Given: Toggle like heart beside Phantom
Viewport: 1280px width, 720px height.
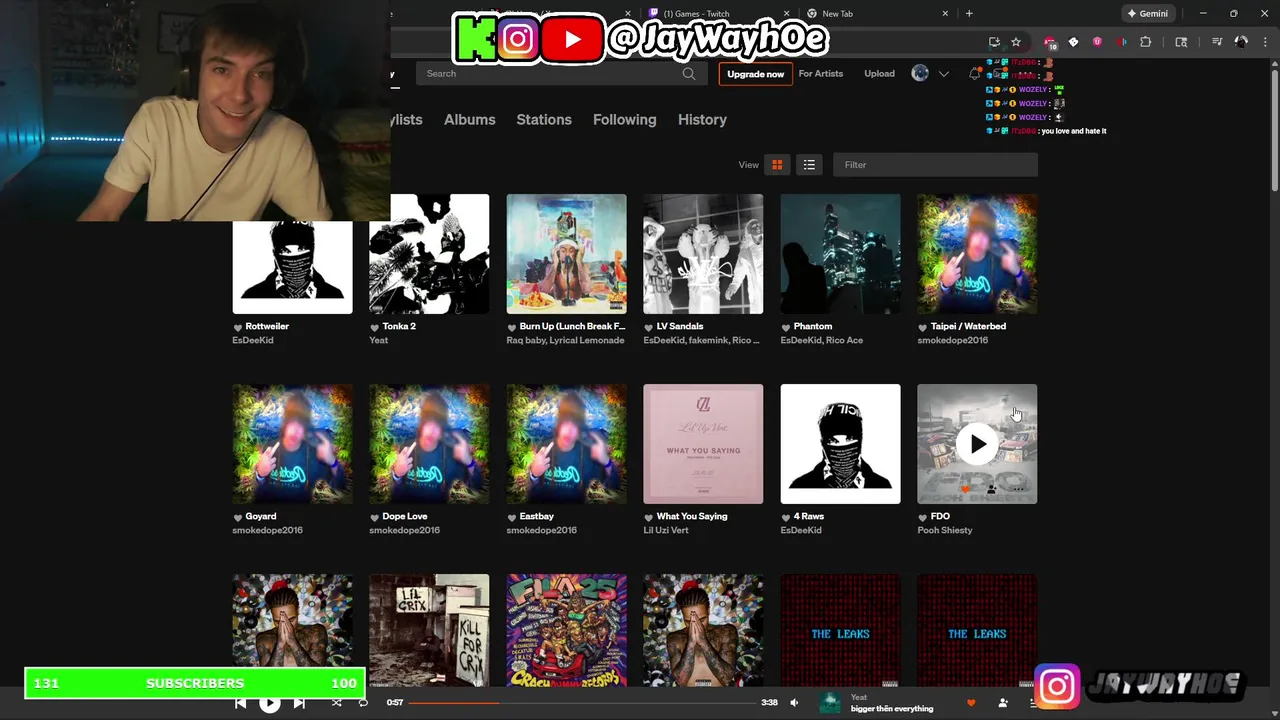Looking at the screenshot, I should tap(785, 327).
